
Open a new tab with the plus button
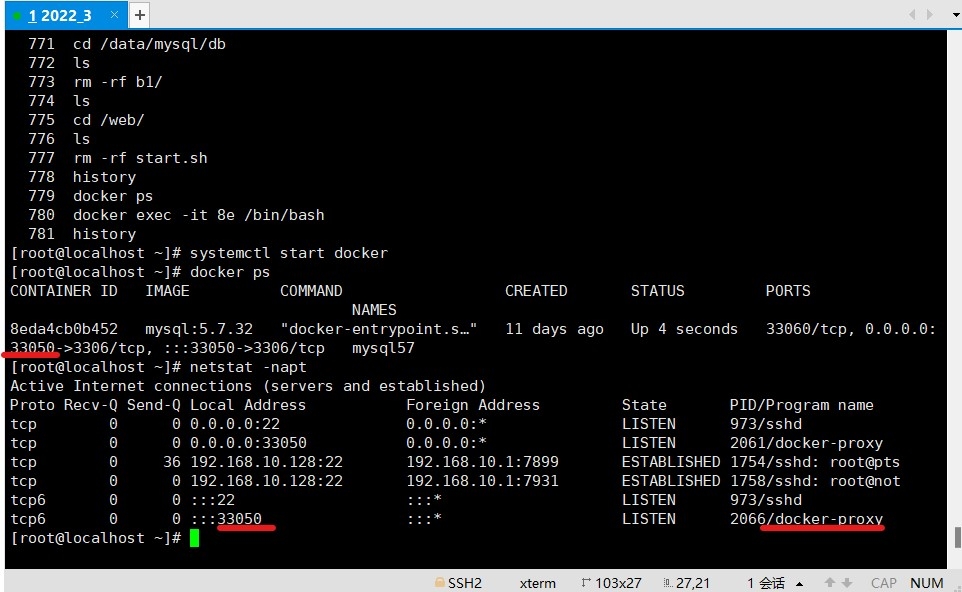[140, 15]
